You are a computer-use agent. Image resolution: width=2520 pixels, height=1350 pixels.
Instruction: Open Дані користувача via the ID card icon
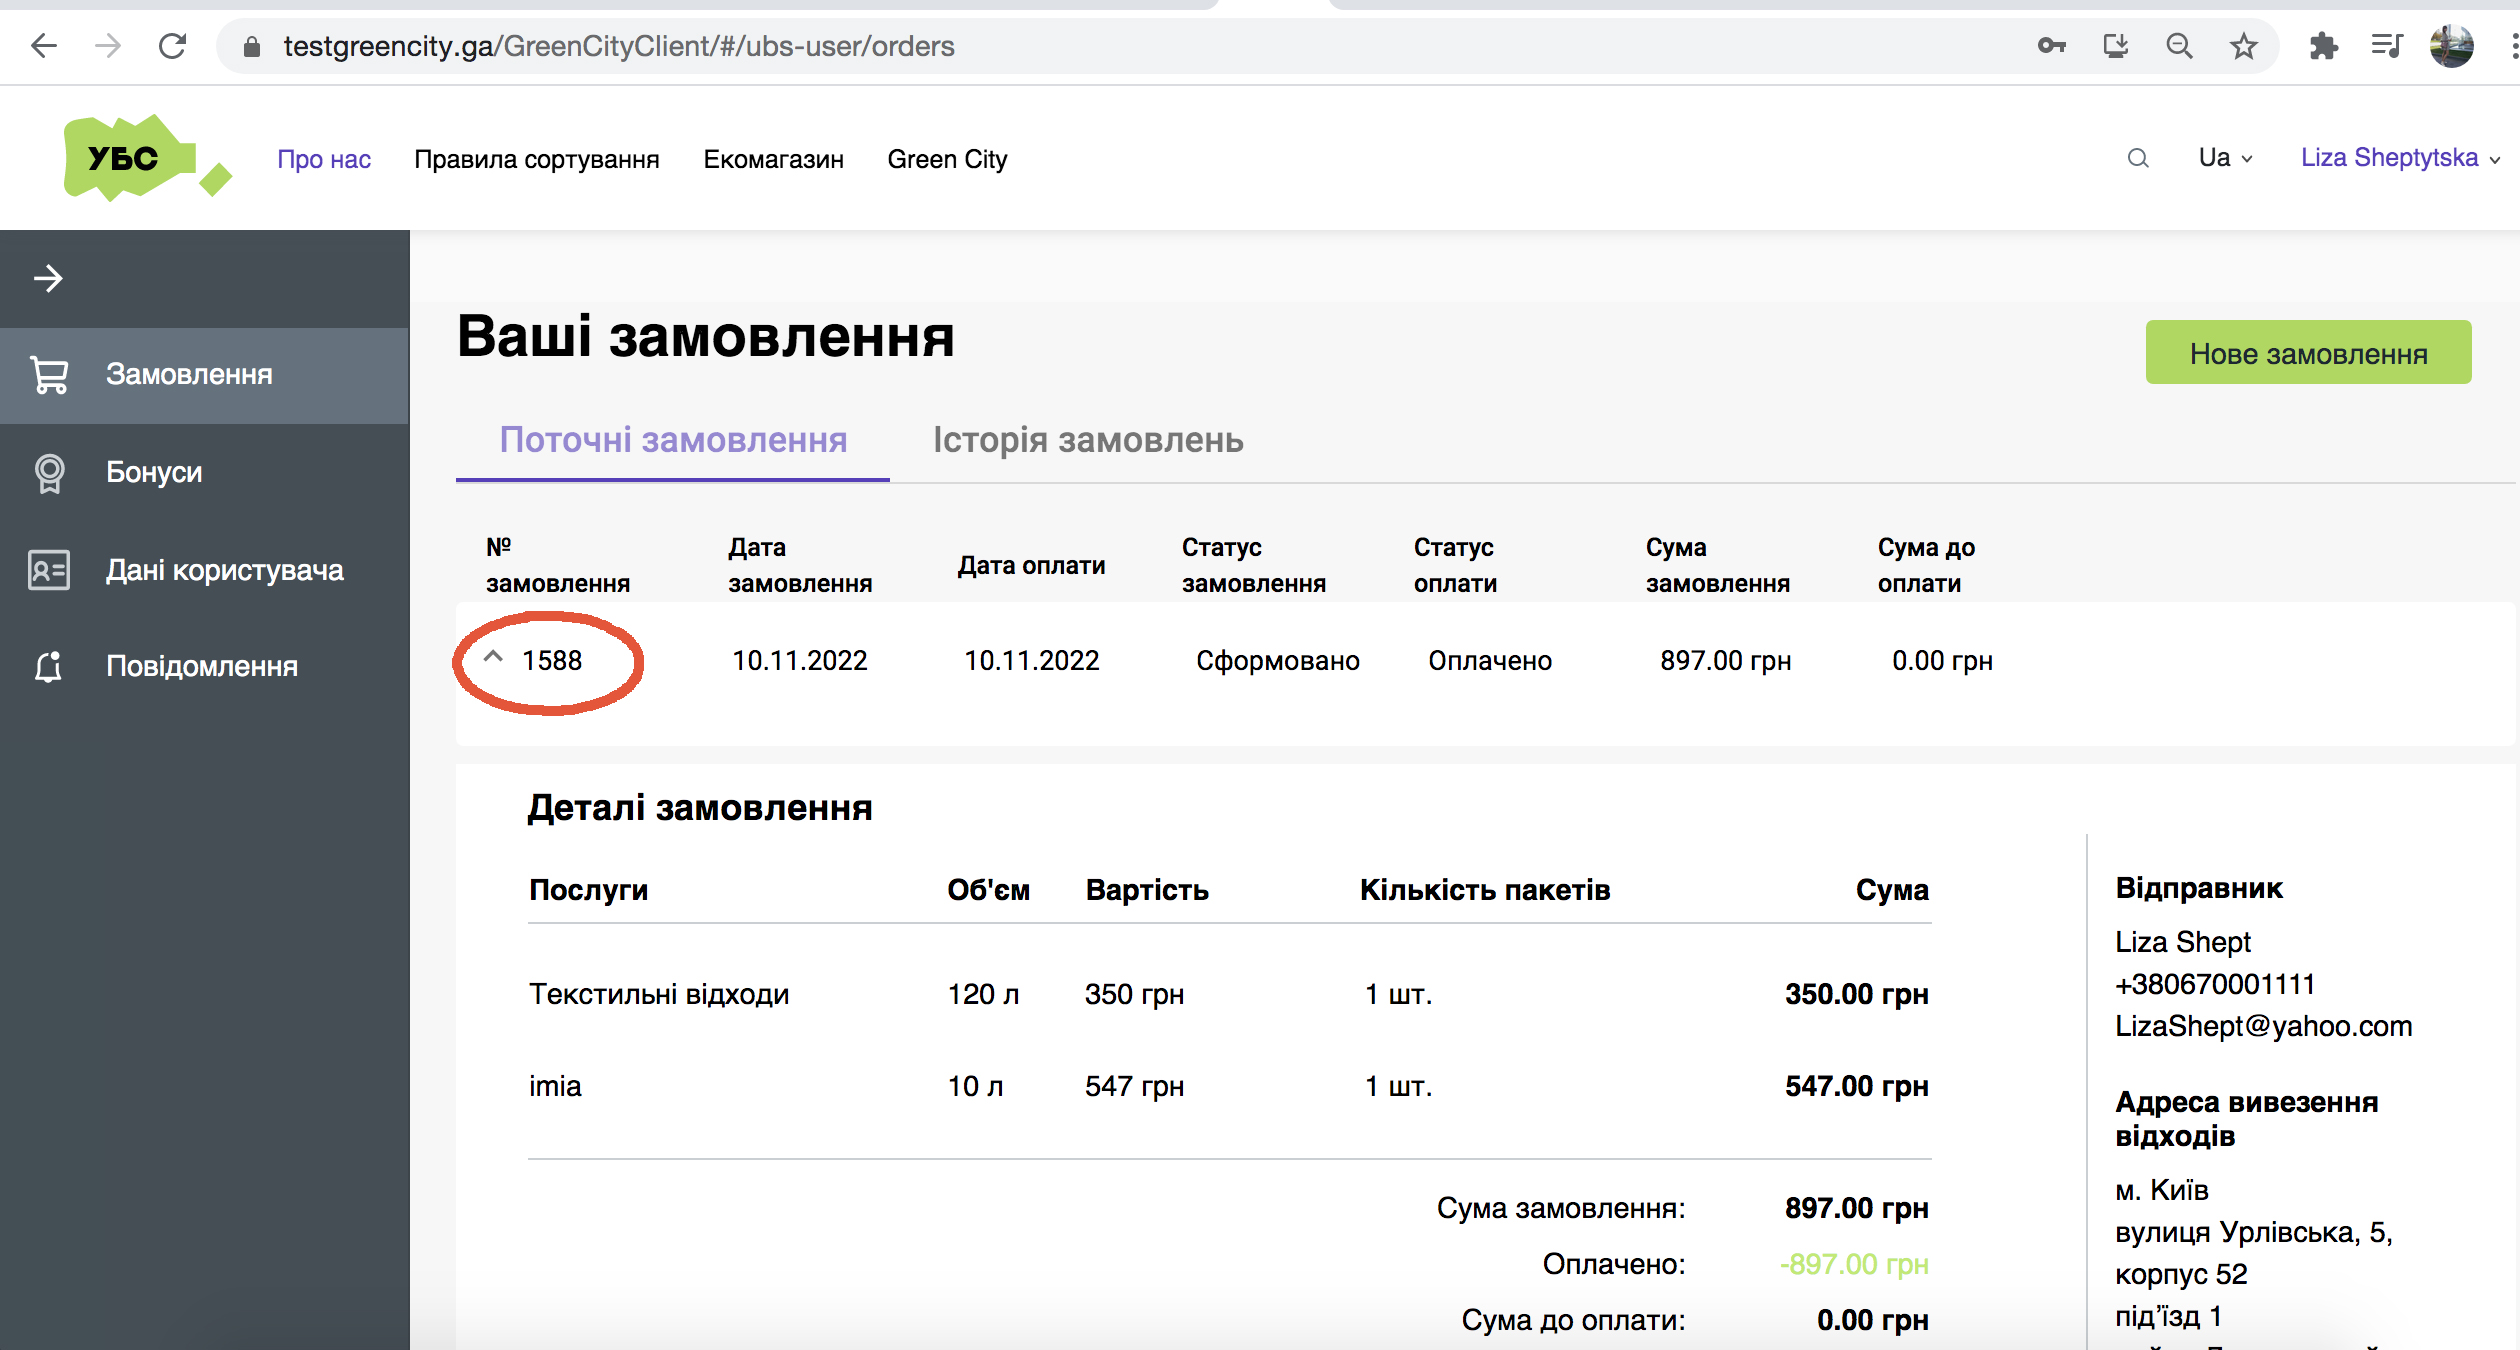(49, 570)
